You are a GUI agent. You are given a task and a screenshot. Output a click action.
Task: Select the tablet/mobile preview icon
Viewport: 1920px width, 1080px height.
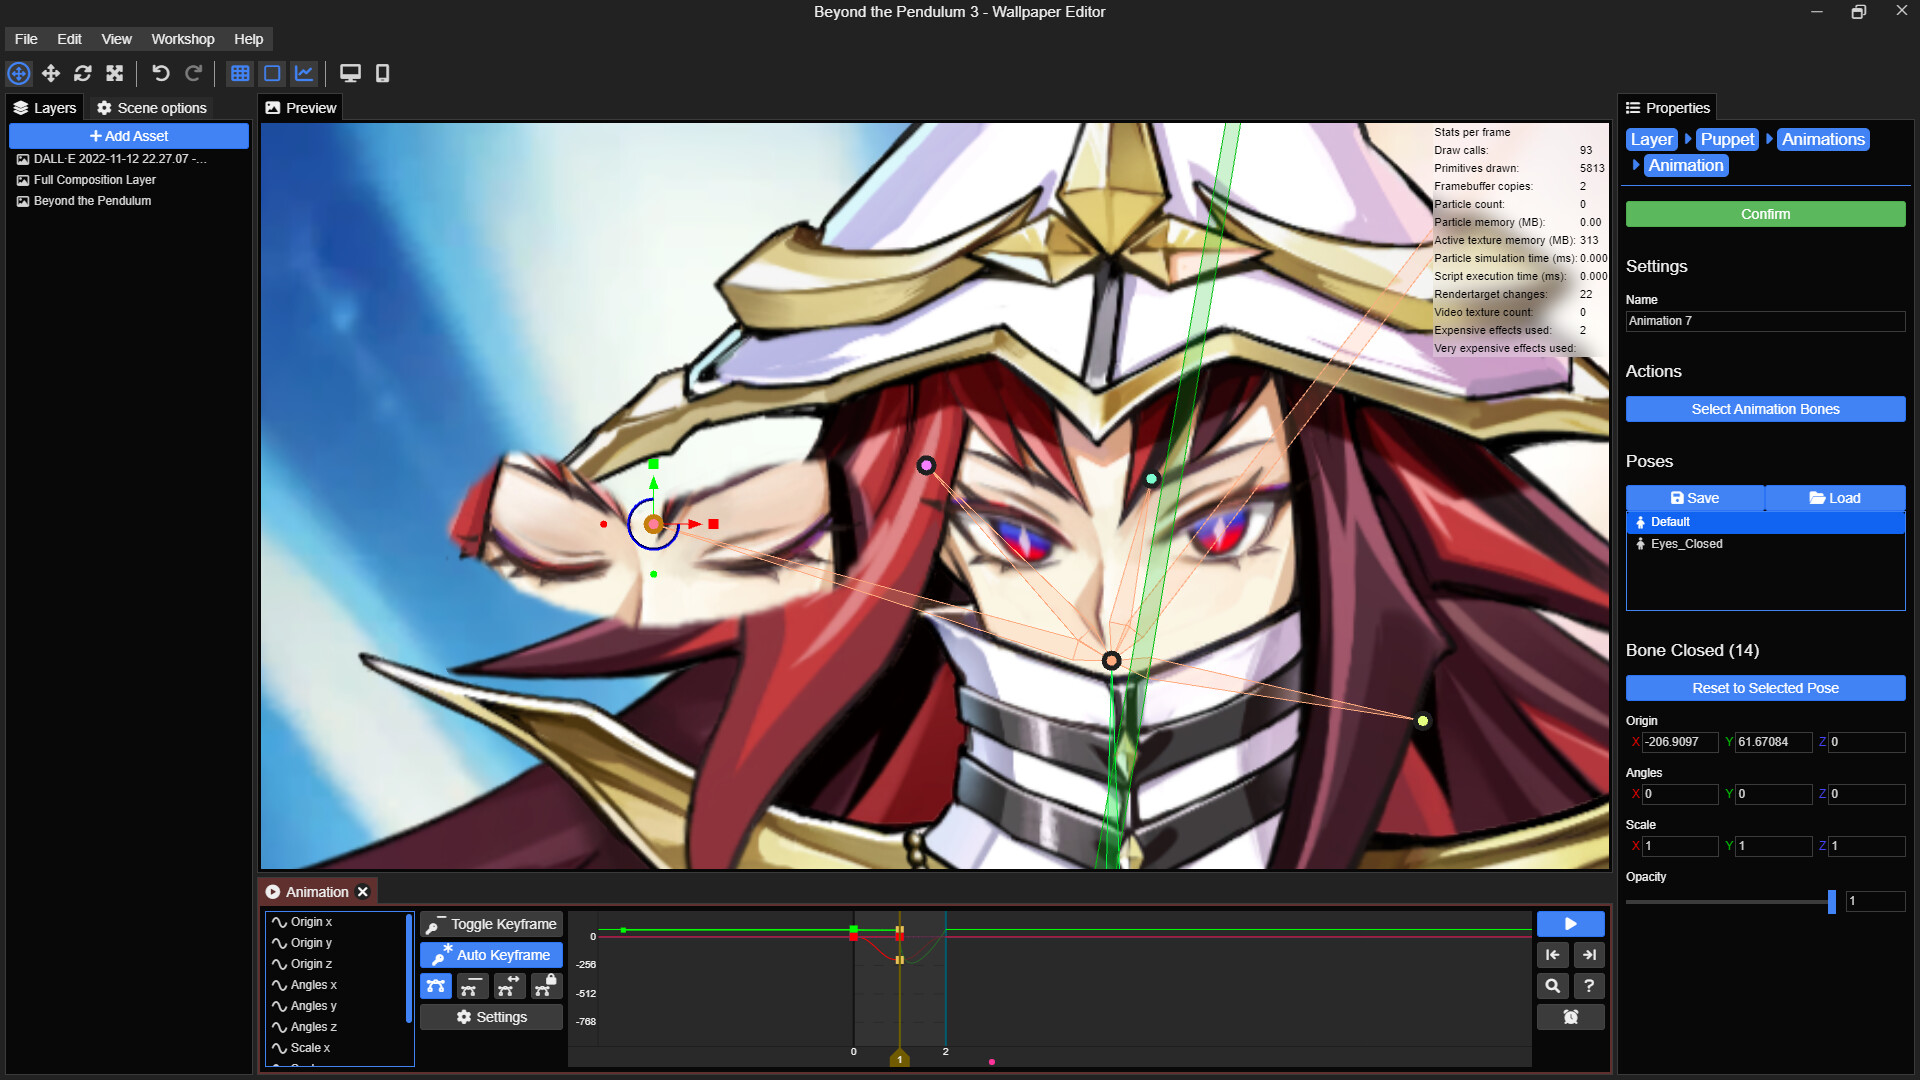pos(382,73)
